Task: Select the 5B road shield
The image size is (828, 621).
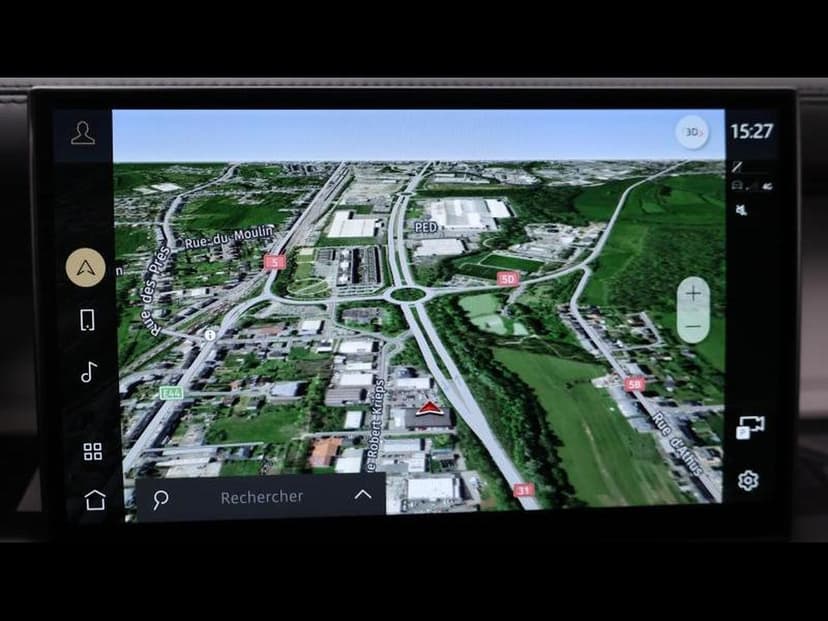Action: pos(634,384)
